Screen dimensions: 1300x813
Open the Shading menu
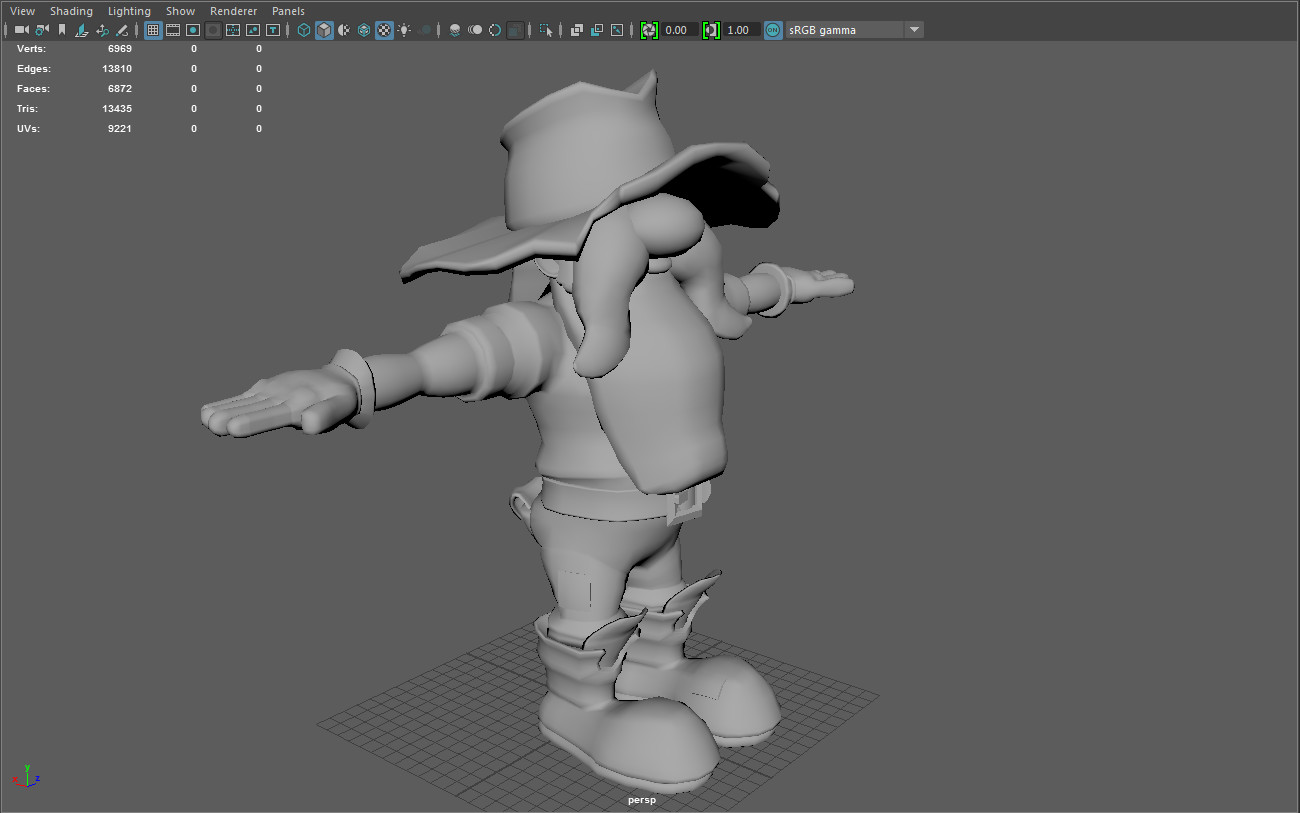[71, 11]
